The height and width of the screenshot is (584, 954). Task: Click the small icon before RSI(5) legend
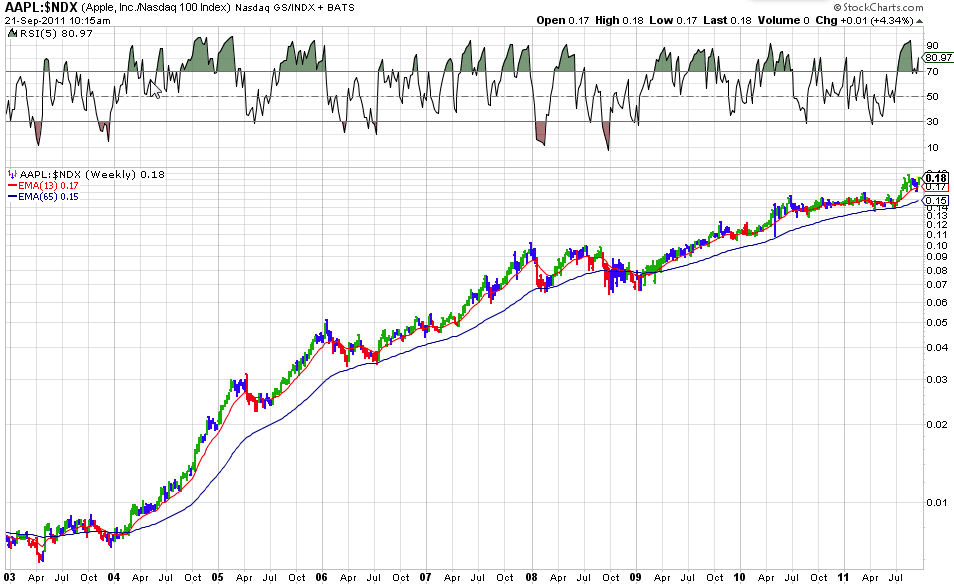pyautogui.click(x=12, y=33)
